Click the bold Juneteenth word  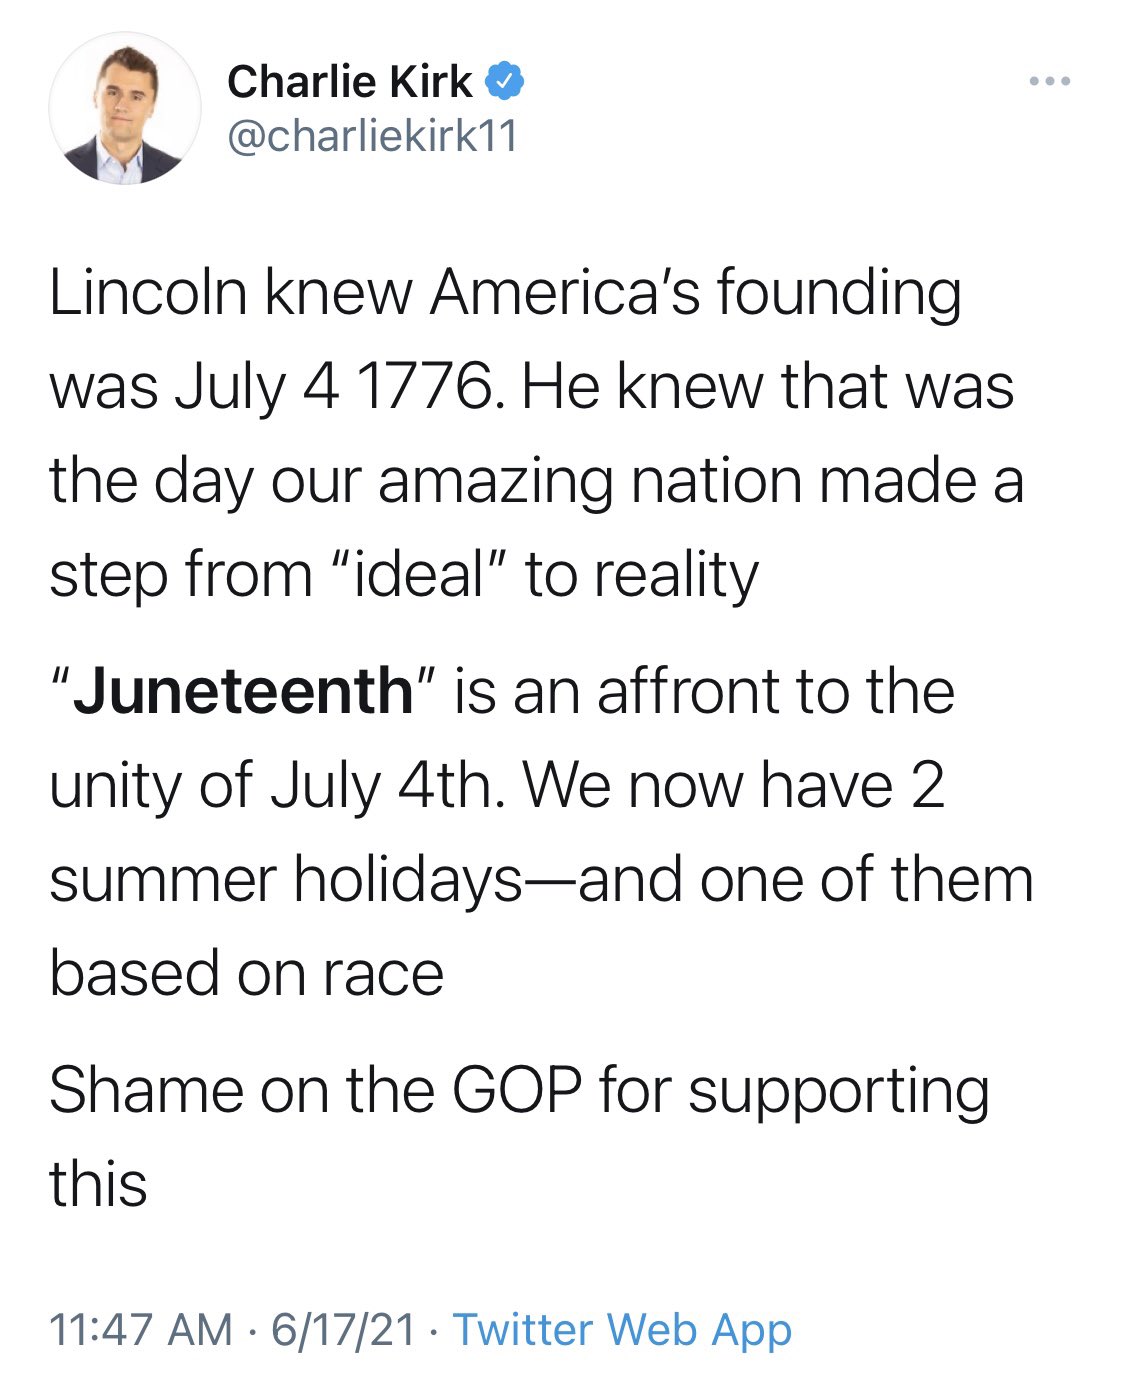pos(243,692)
